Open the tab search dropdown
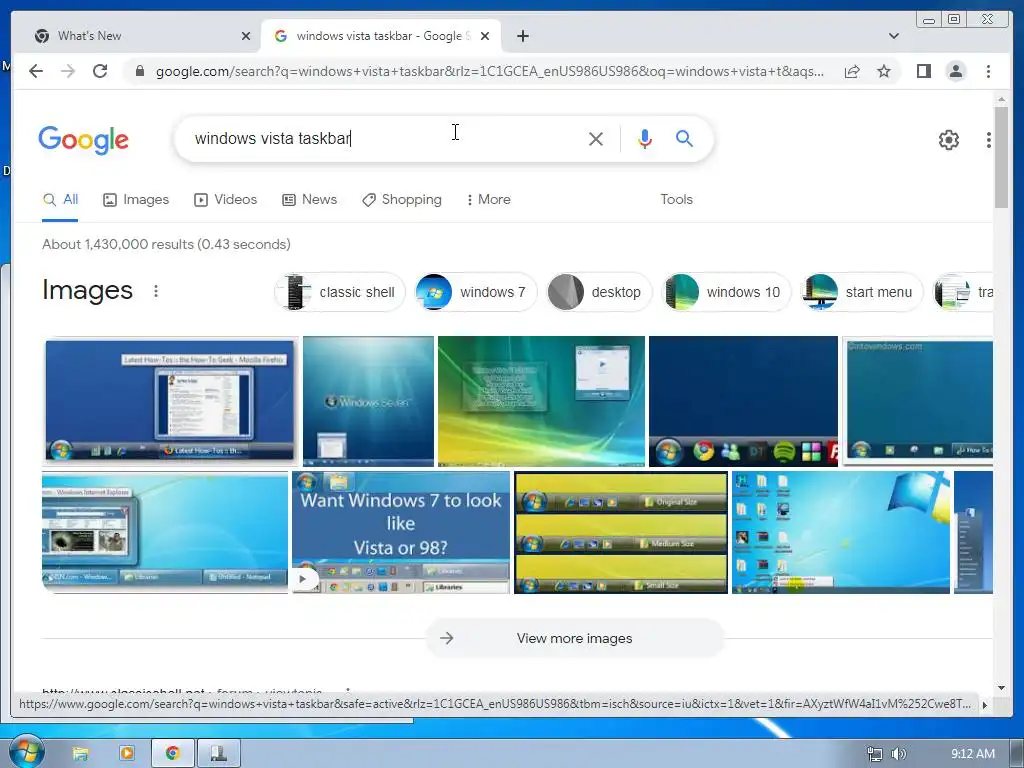Image resolution: width=1024 pixels, height=768 pixels. [x=893, y=36]
